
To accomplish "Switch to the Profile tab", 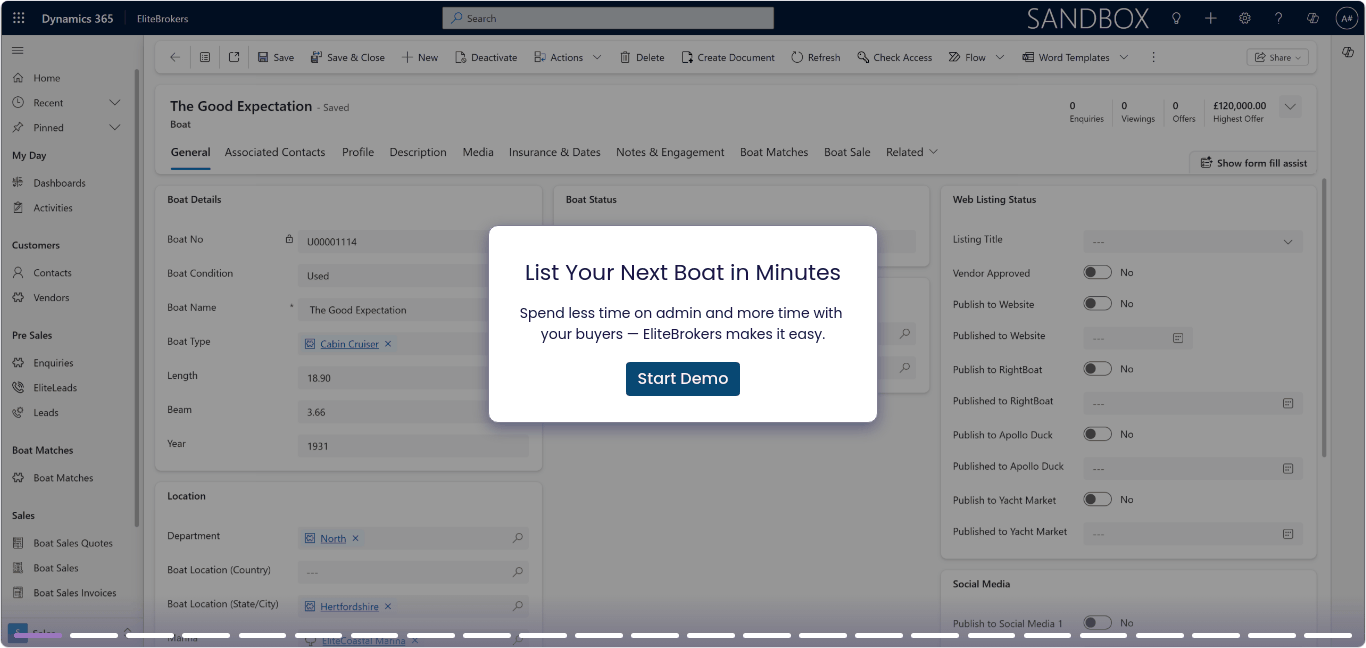I will (x=358, y=152).
